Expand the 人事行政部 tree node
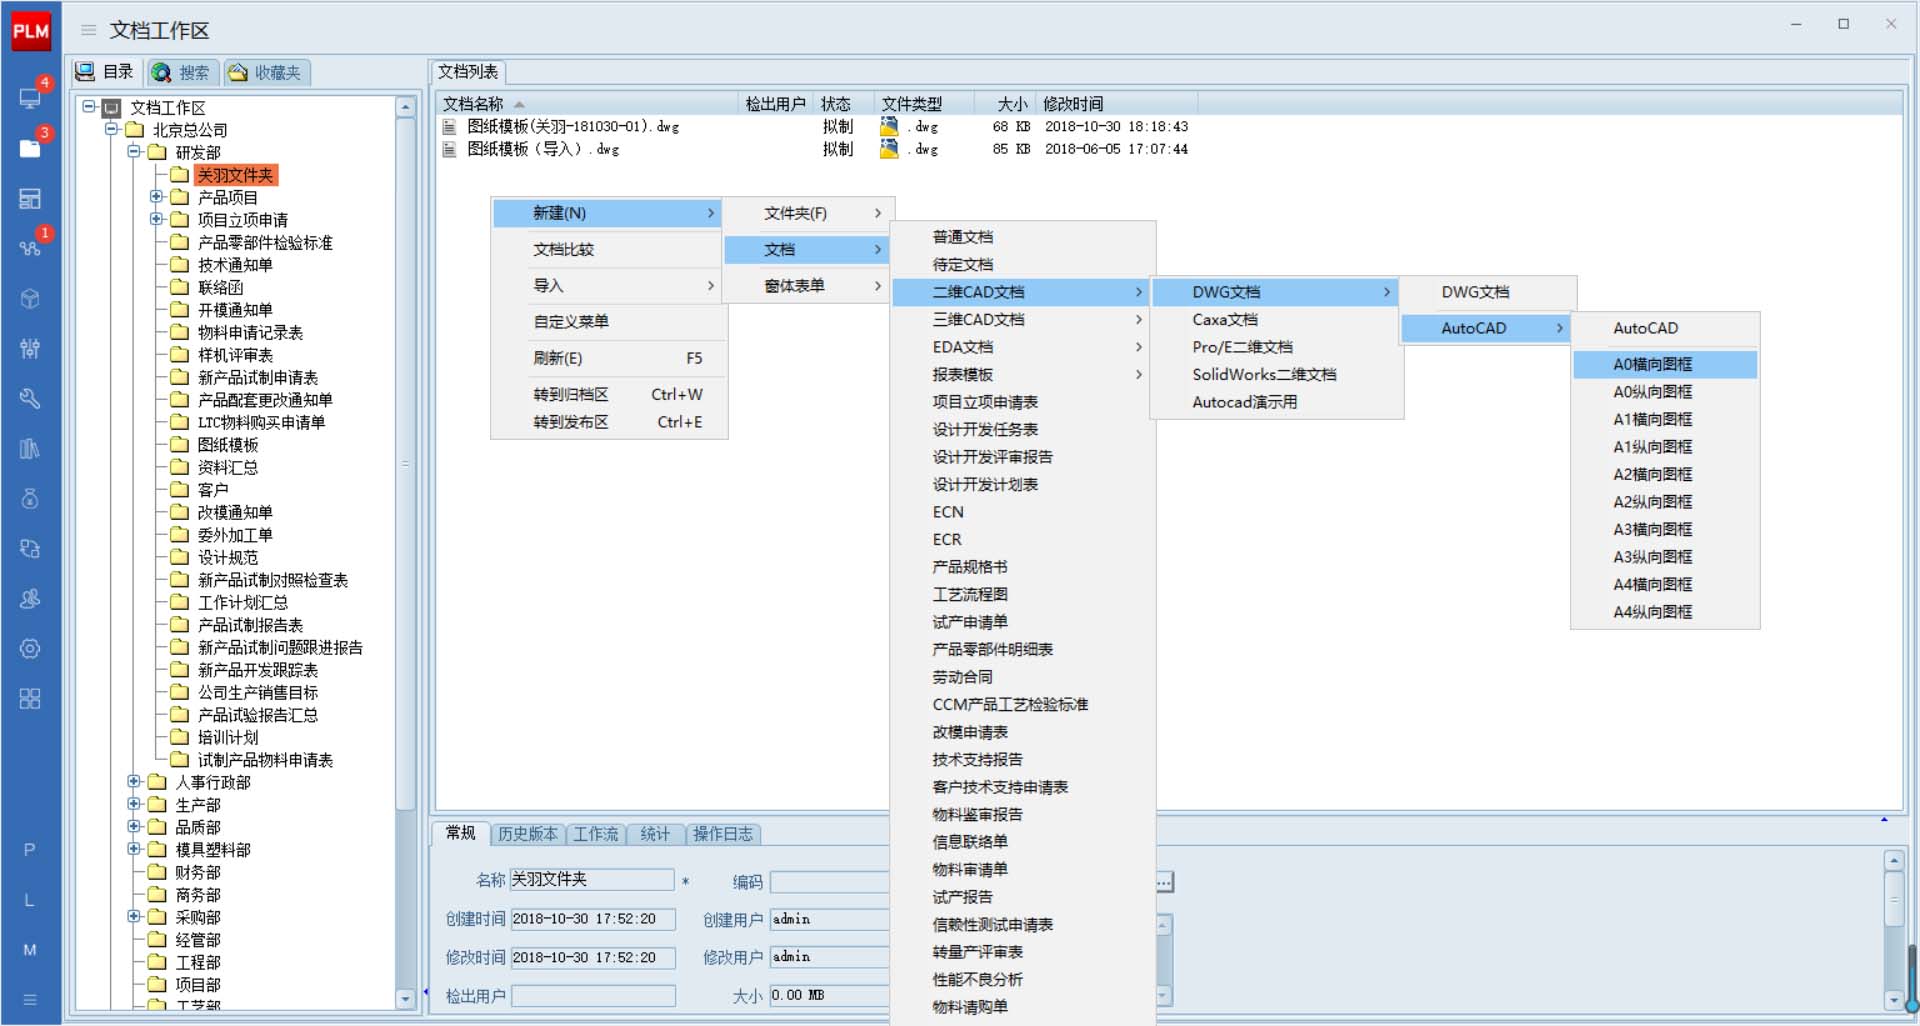Image resolution: width=1920 pixels, height=1026 pixels. pyautogui.click(x=134, y=782)
